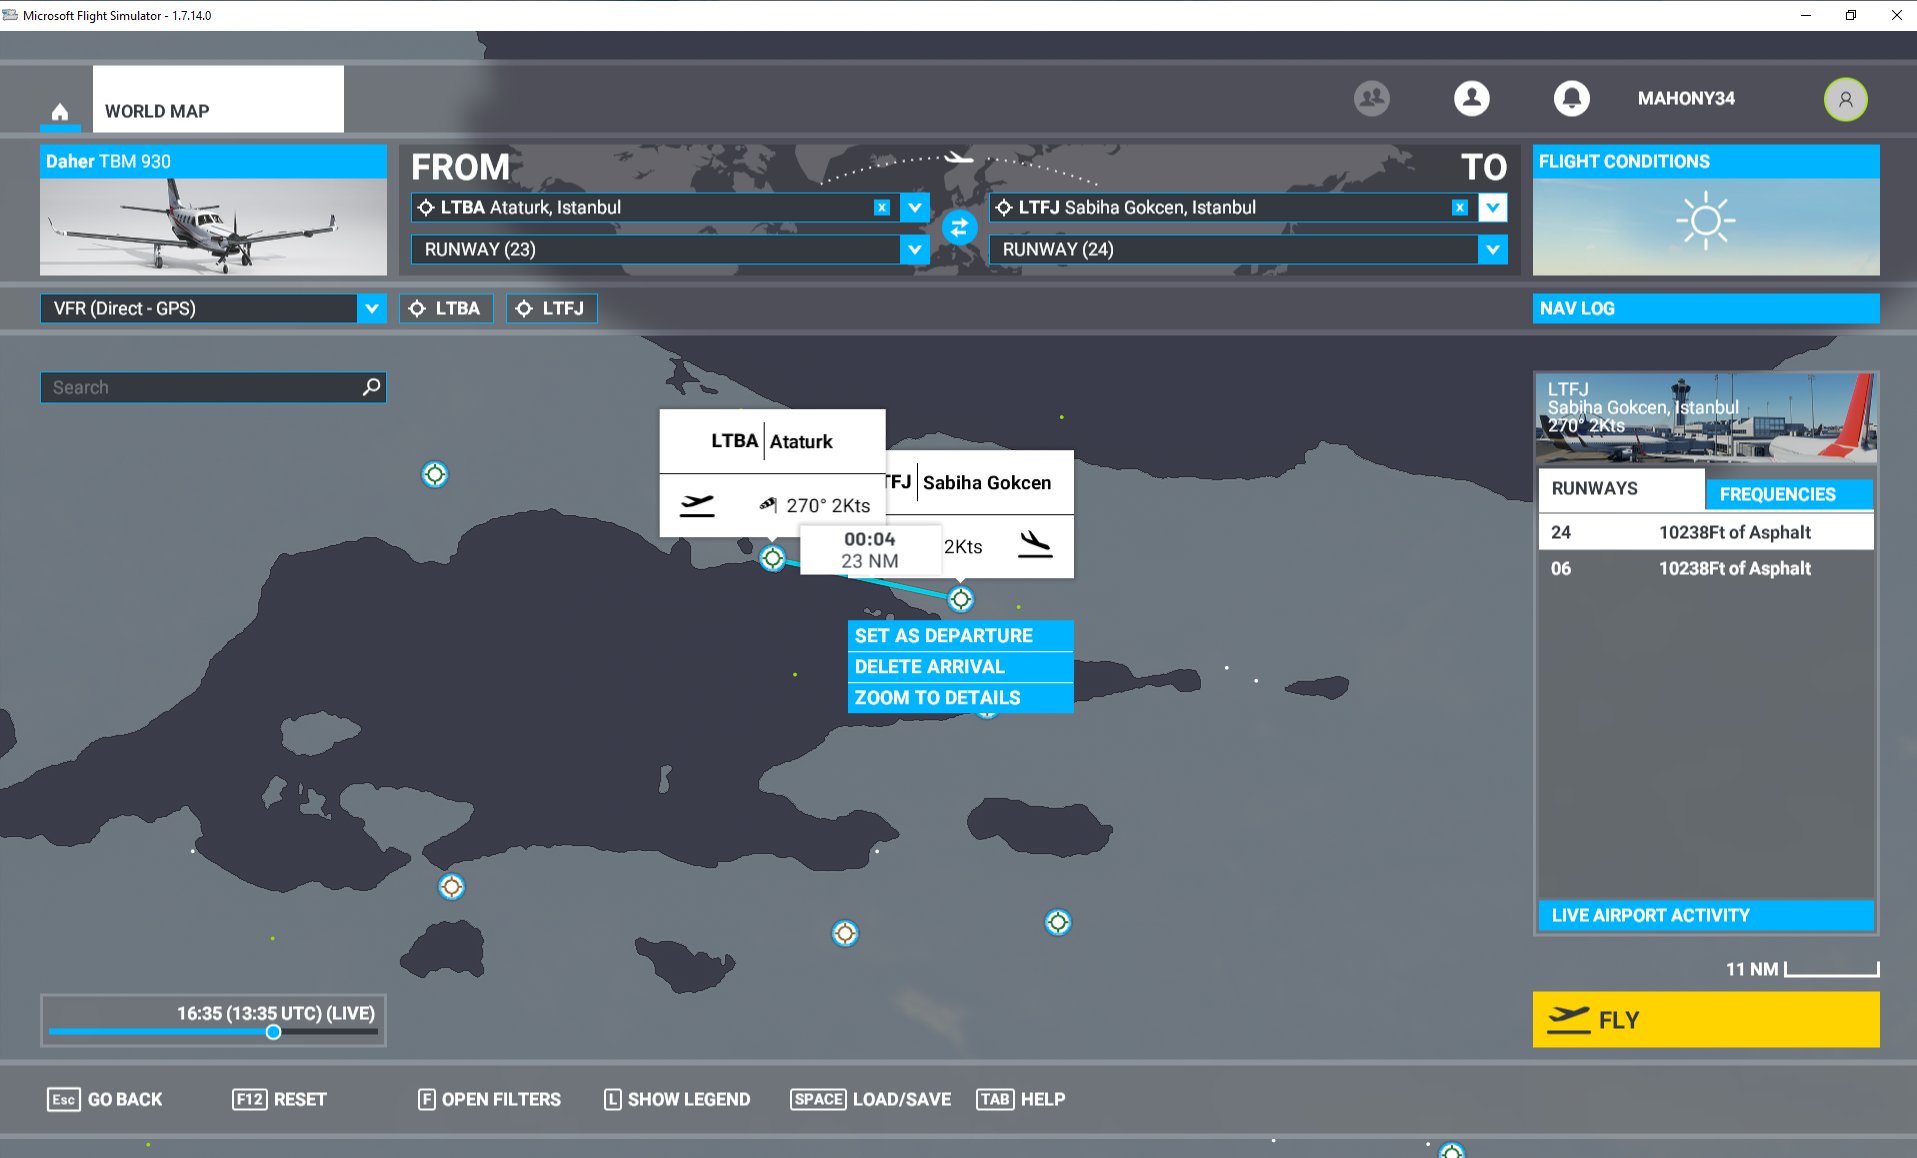The width and height of the screenshot is (1917, 1158).
Task: Select the Daher TBM 930 aircraft thumbnail
Action: point(213,226)
